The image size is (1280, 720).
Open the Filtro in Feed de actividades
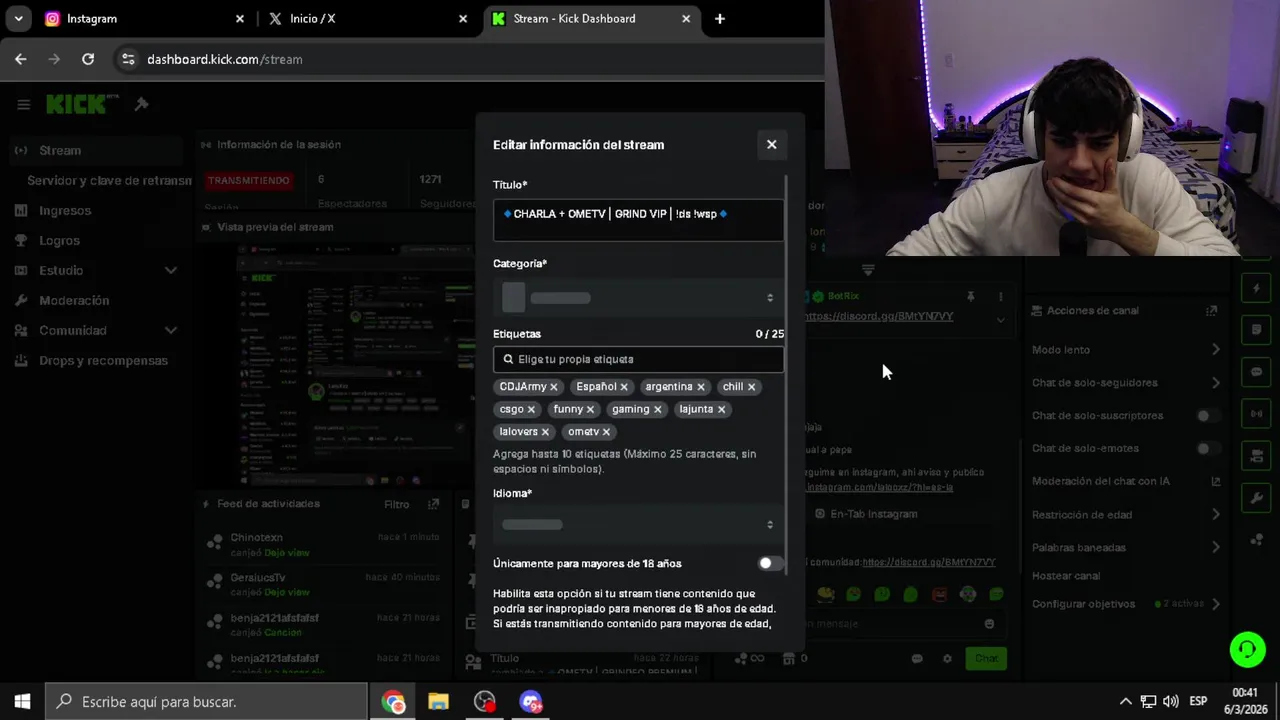[396, 505]
